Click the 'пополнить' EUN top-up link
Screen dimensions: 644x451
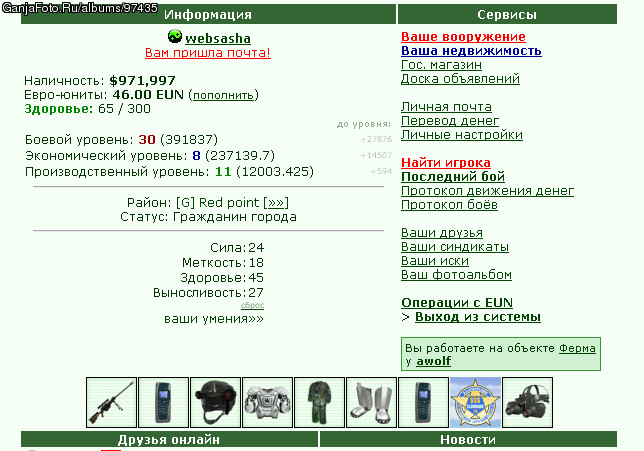click(223, 95)
